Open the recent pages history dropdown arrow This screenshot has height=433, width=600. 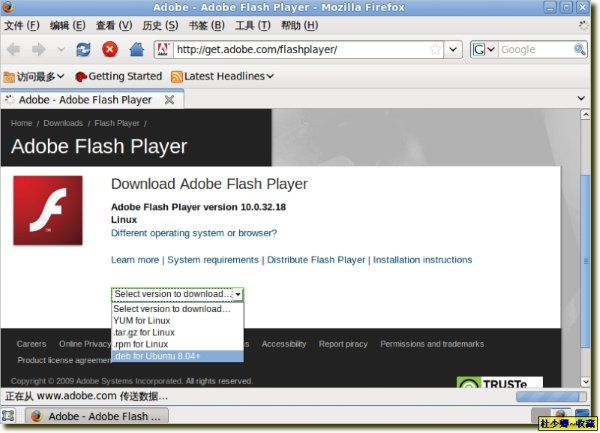coord(61,49)
